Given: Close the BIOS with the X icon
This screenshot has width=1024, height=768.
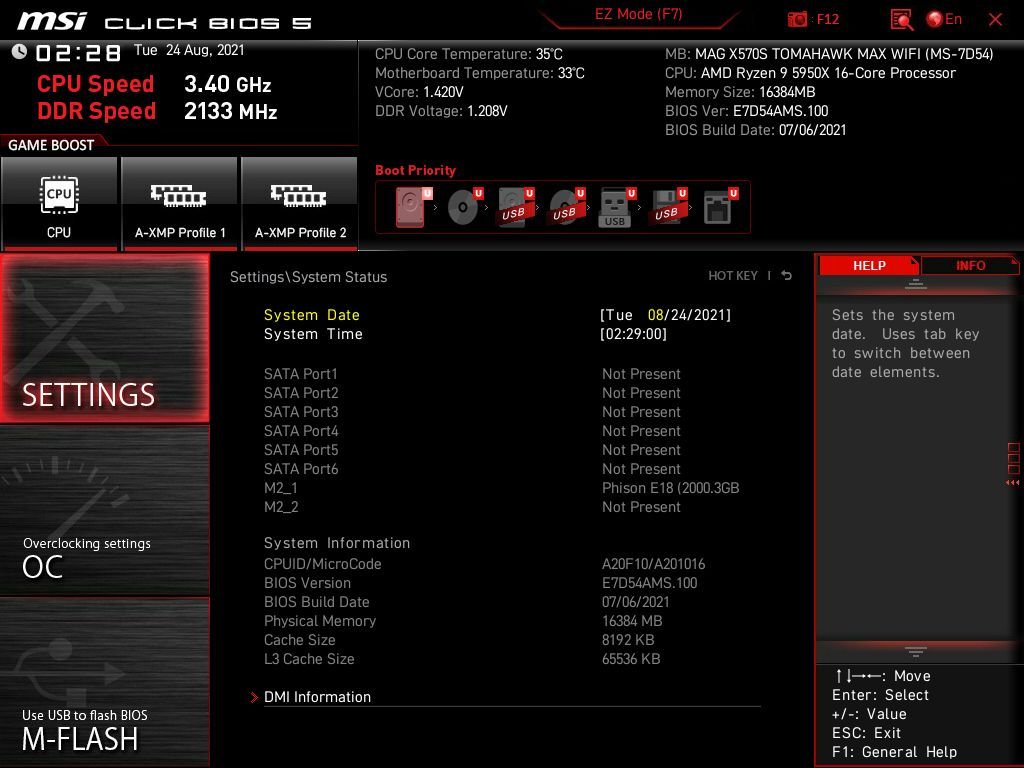Looking at the screenshot, I should coord(995,20).
